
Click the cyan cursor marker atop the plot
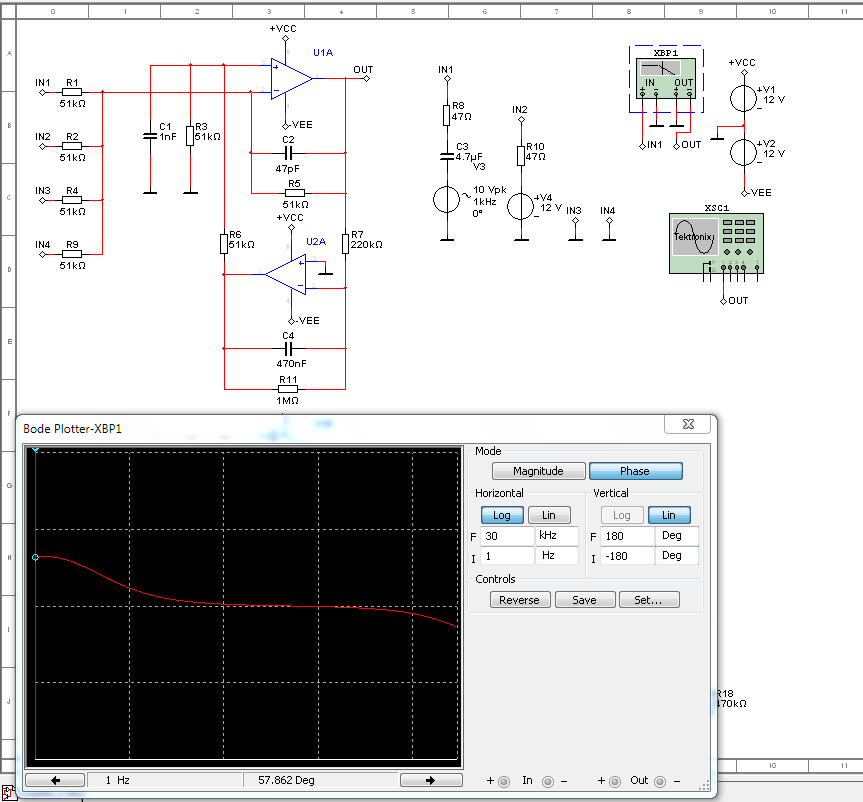click(36, 451)
